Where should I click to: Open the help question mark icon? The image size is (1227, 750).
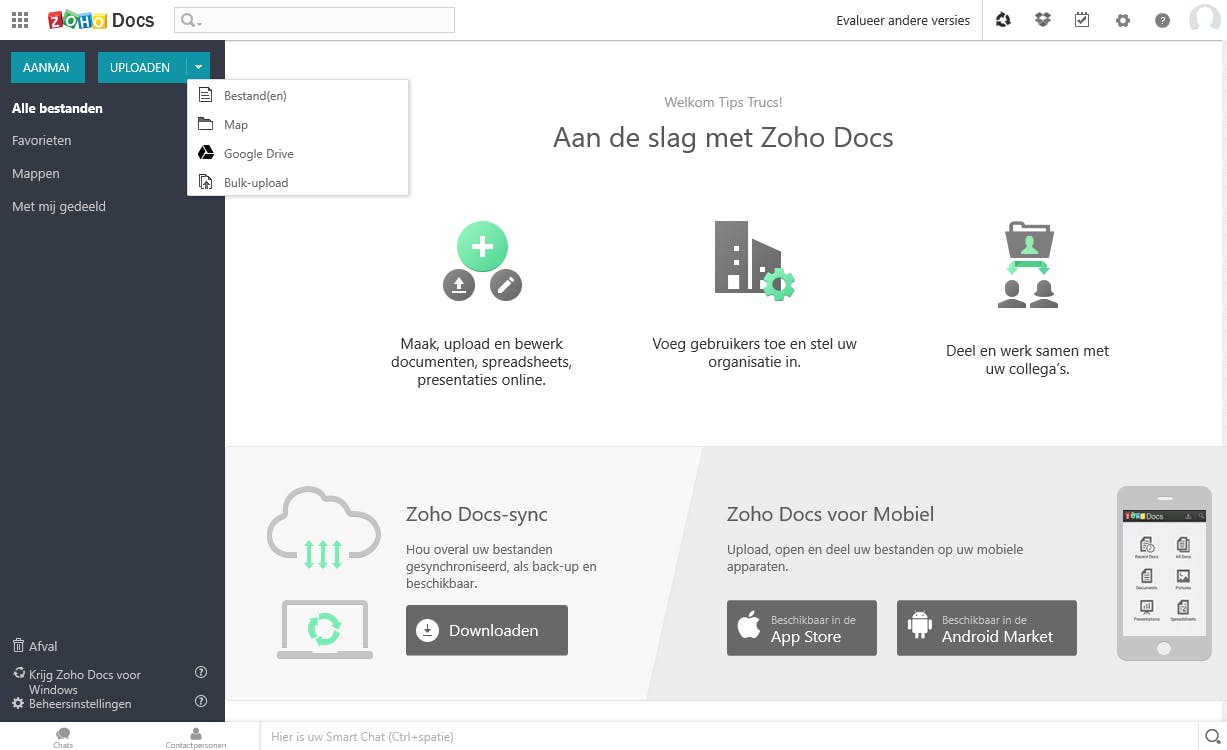1162,20
